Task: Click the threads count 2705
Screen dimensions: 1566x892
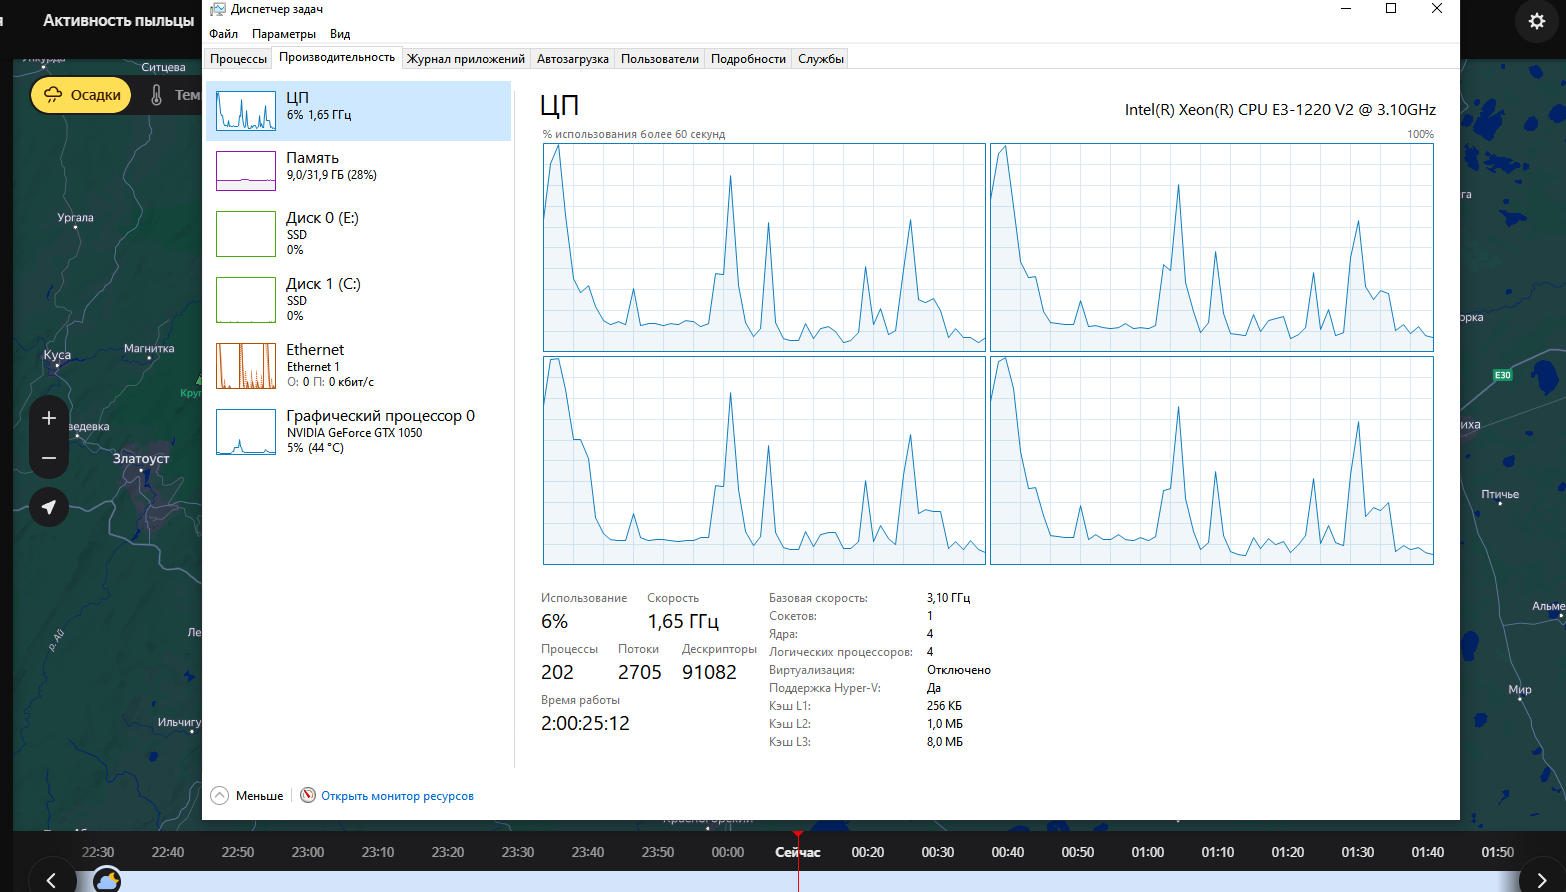Action: click(640, 672)
